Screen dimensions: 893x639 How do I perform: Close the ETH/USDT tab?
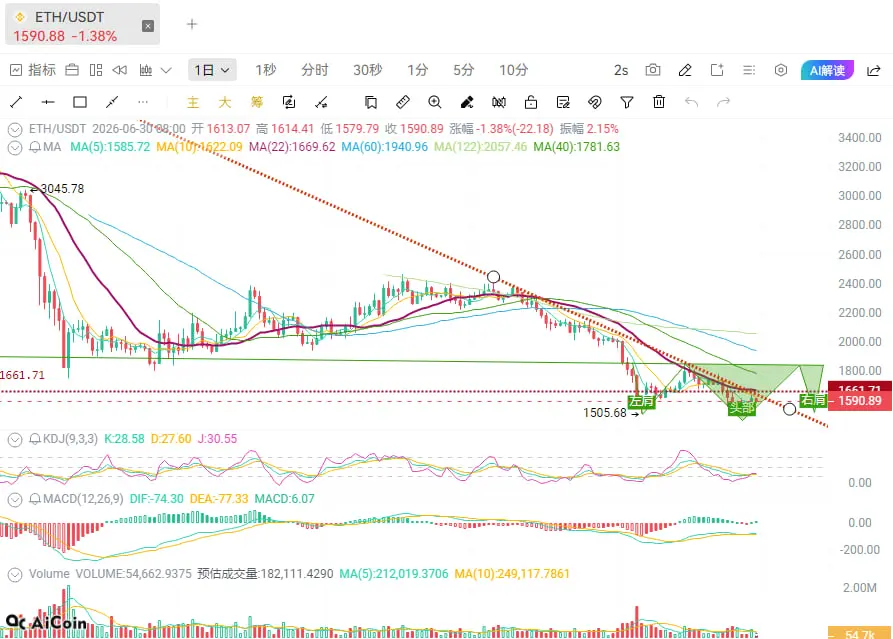[x=148, y=26]
